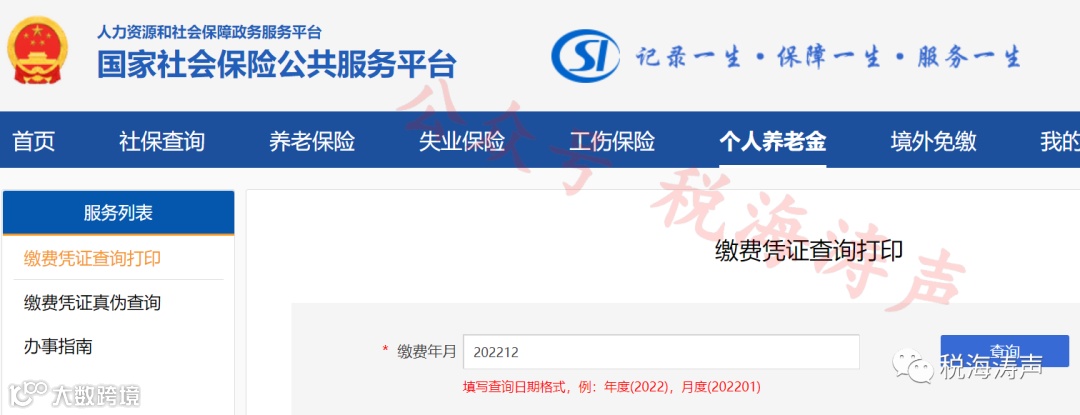Click the 服务列表 sidebar header
Image resolution: width=1080 pixels, height=415 pixels.
(x=118, y=213)
